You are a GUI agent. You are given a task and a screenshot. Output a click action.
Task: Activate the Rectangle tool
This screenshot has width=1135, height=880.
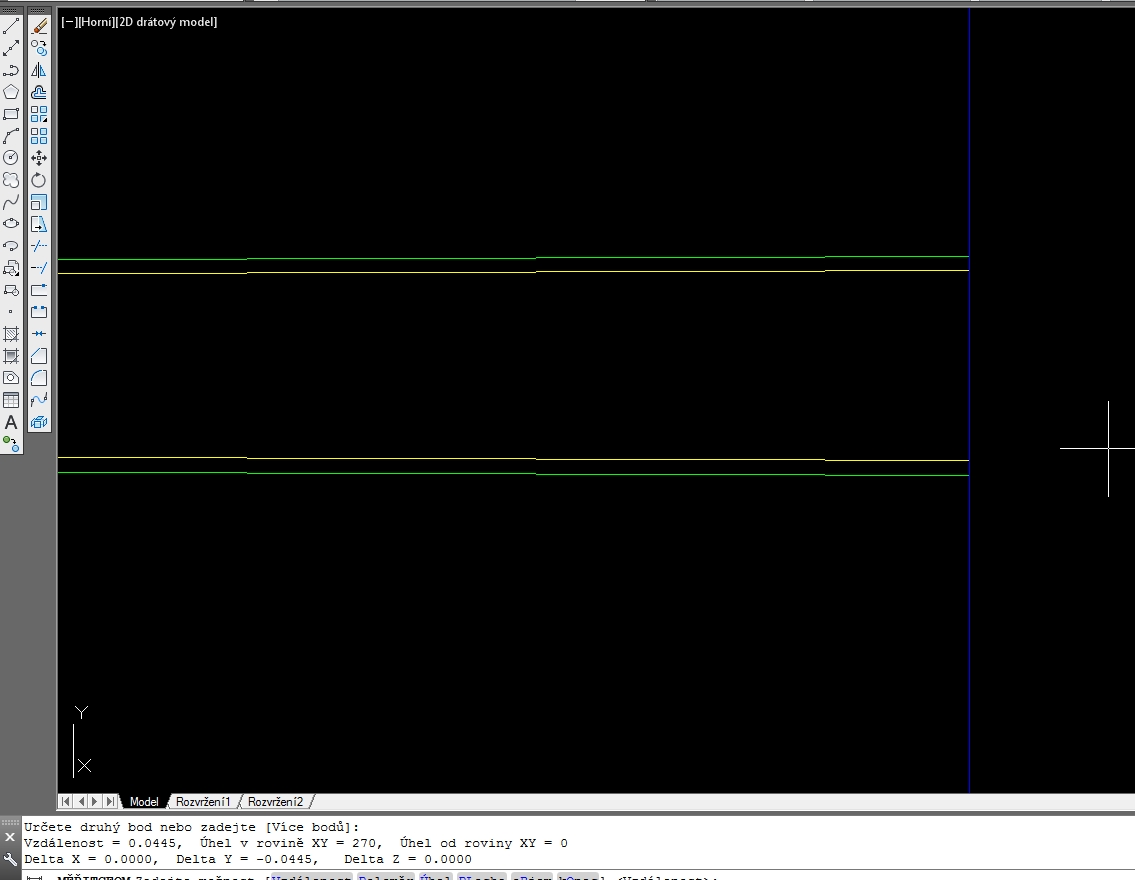pyautogui.click(x=11, y=114)
